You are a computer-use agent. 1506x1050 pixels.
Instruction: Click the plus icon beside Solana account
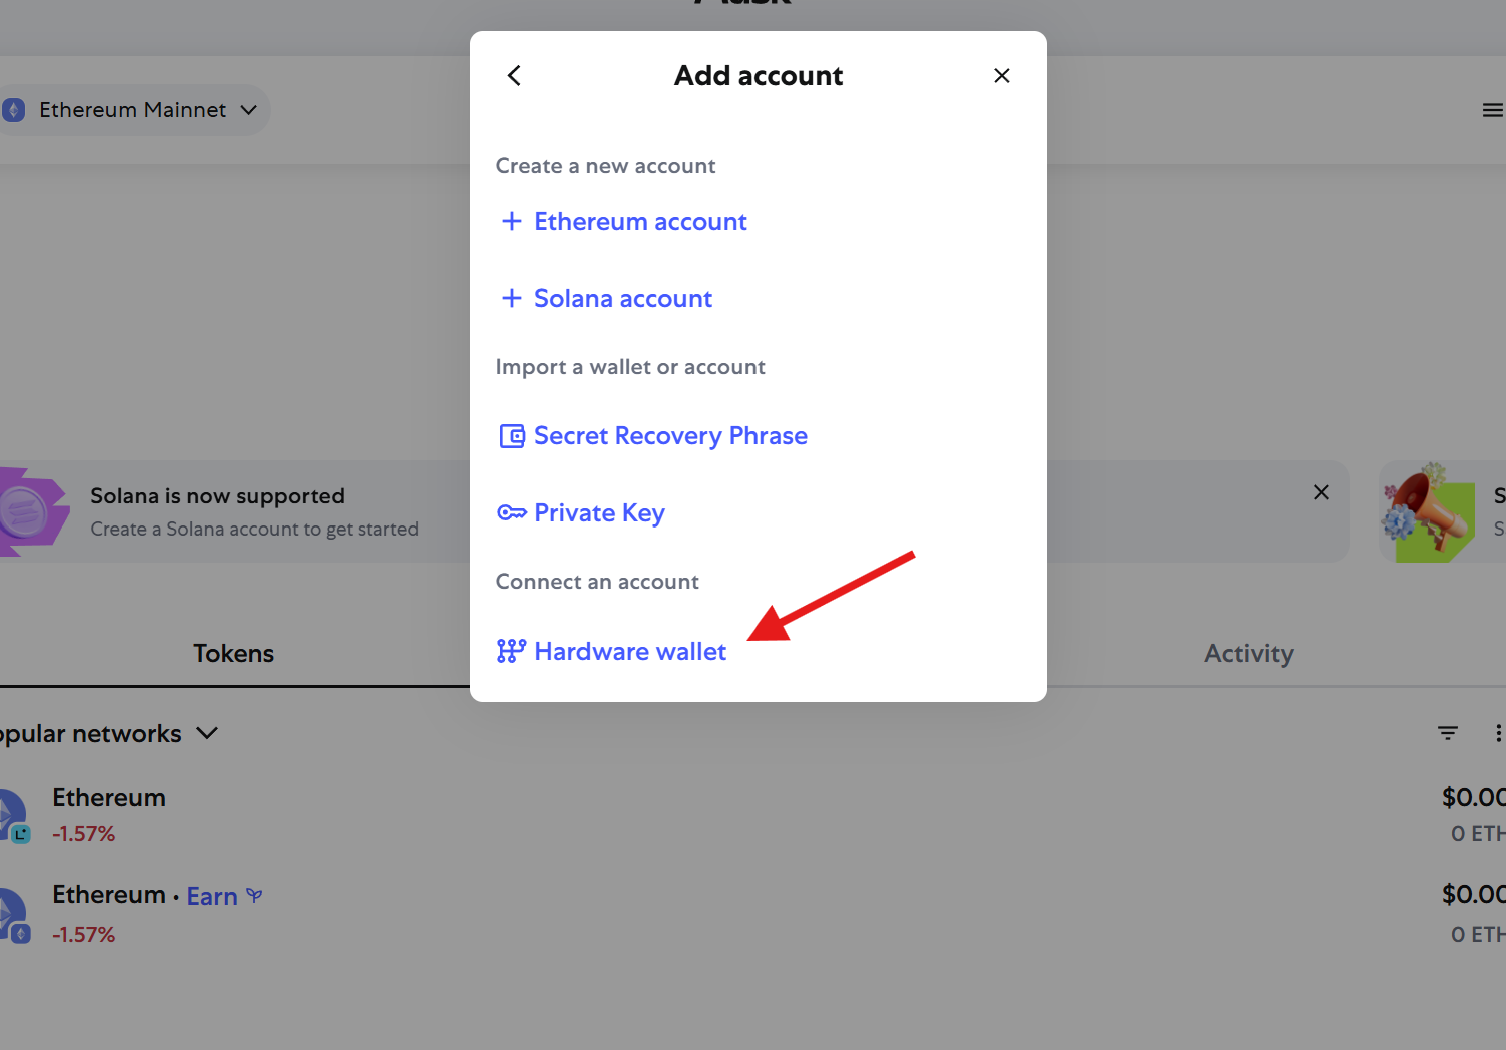pos(512,298)
